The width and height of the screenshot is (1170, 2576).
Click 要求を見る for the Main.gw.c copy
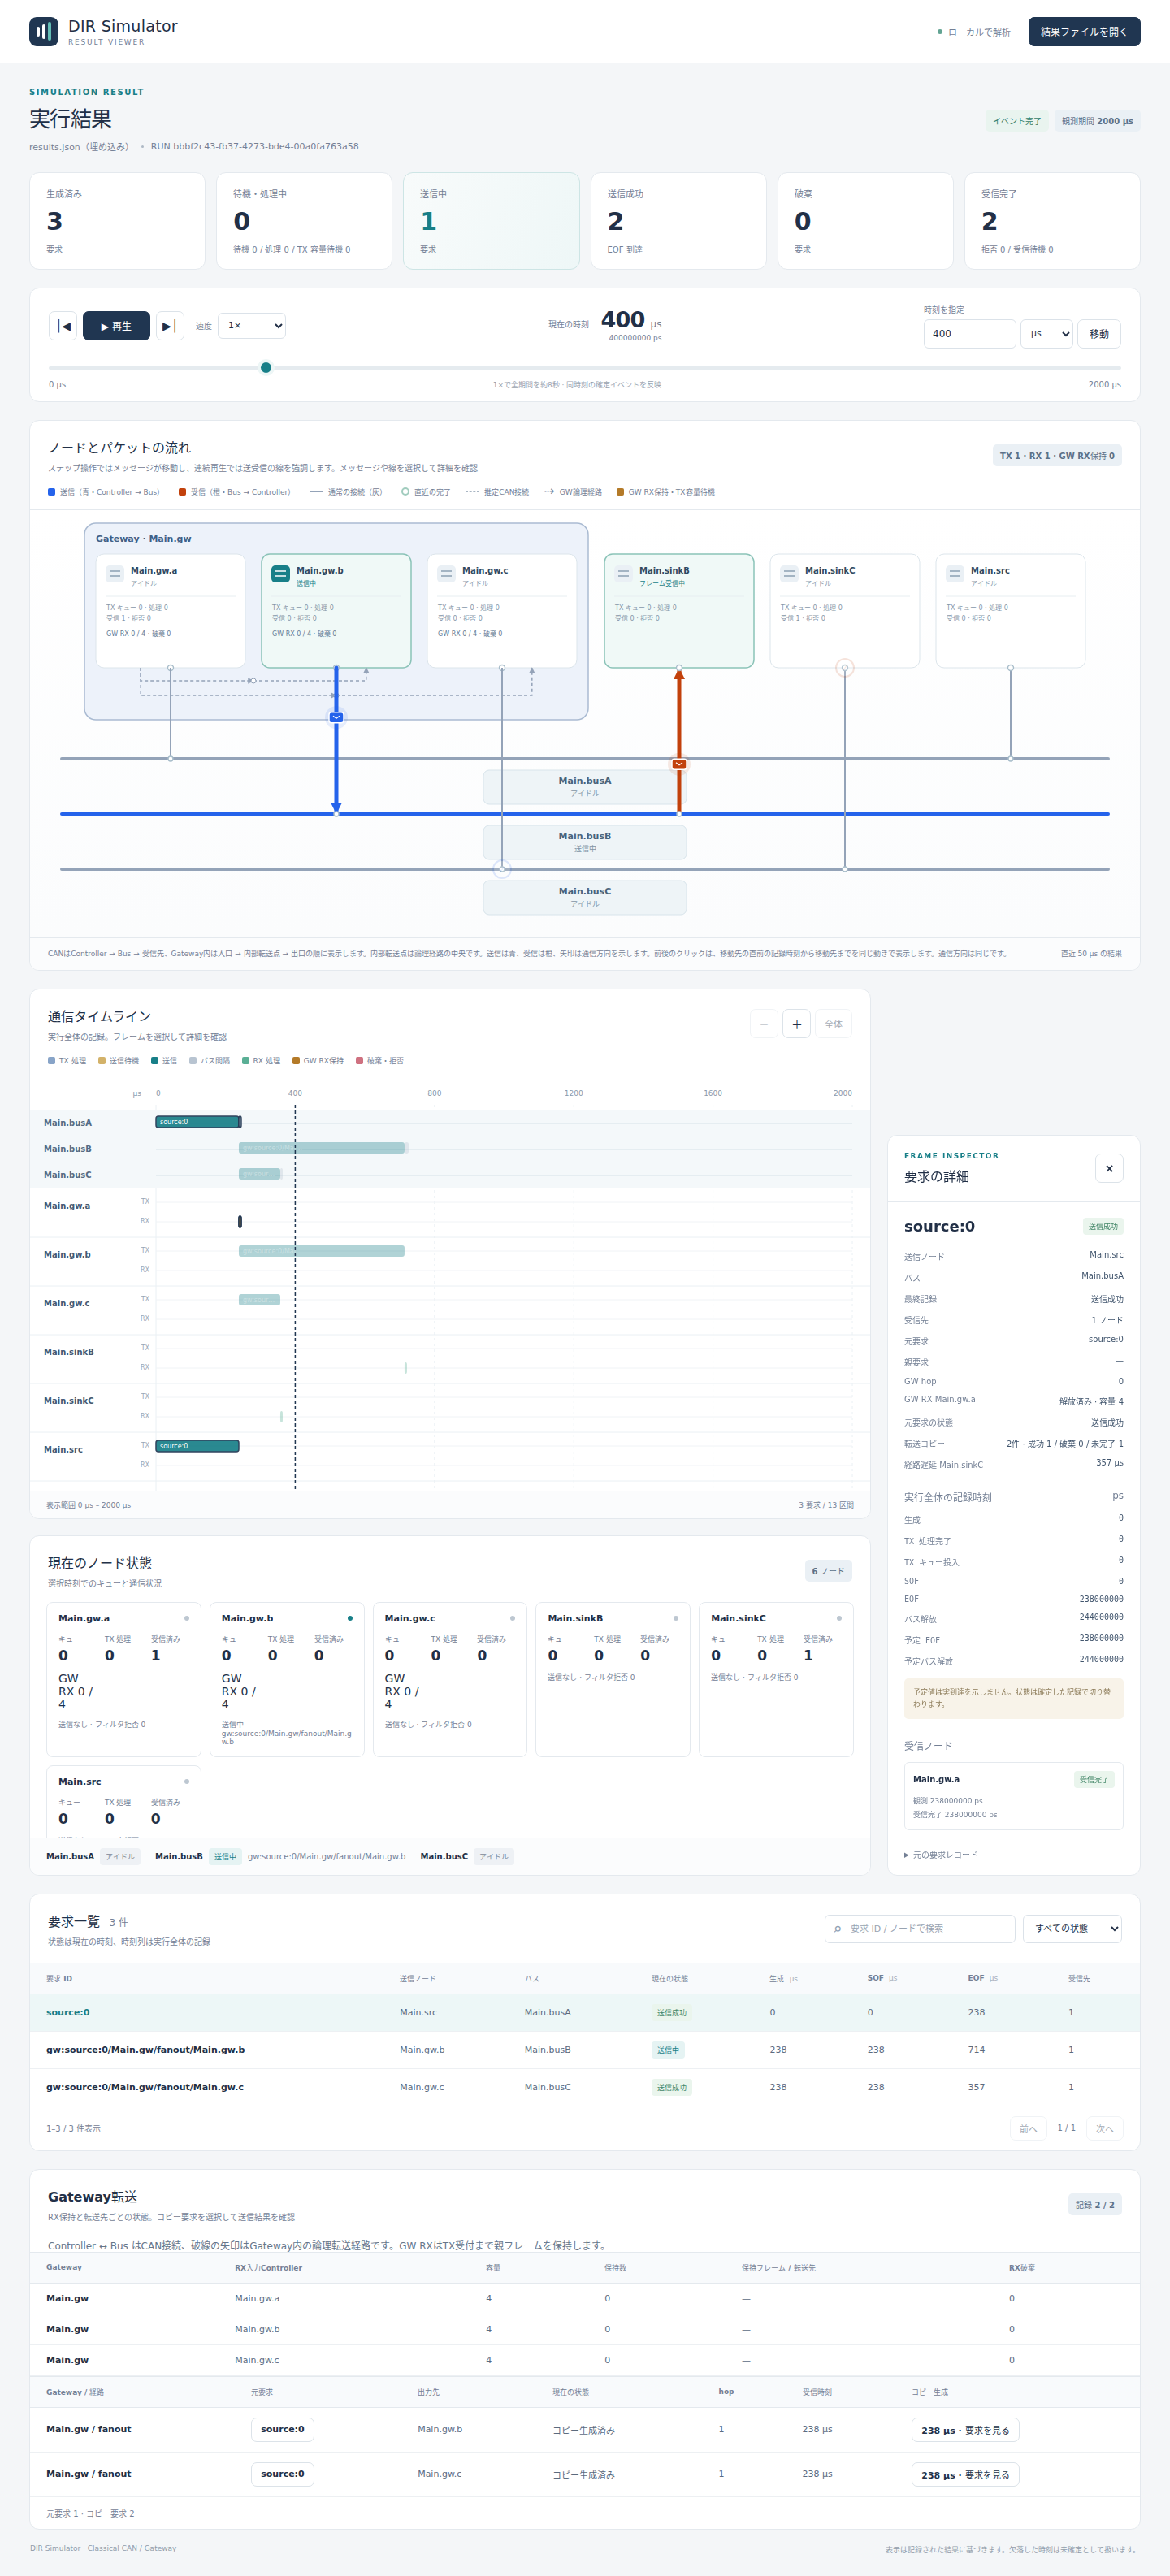click(965, 2475)
